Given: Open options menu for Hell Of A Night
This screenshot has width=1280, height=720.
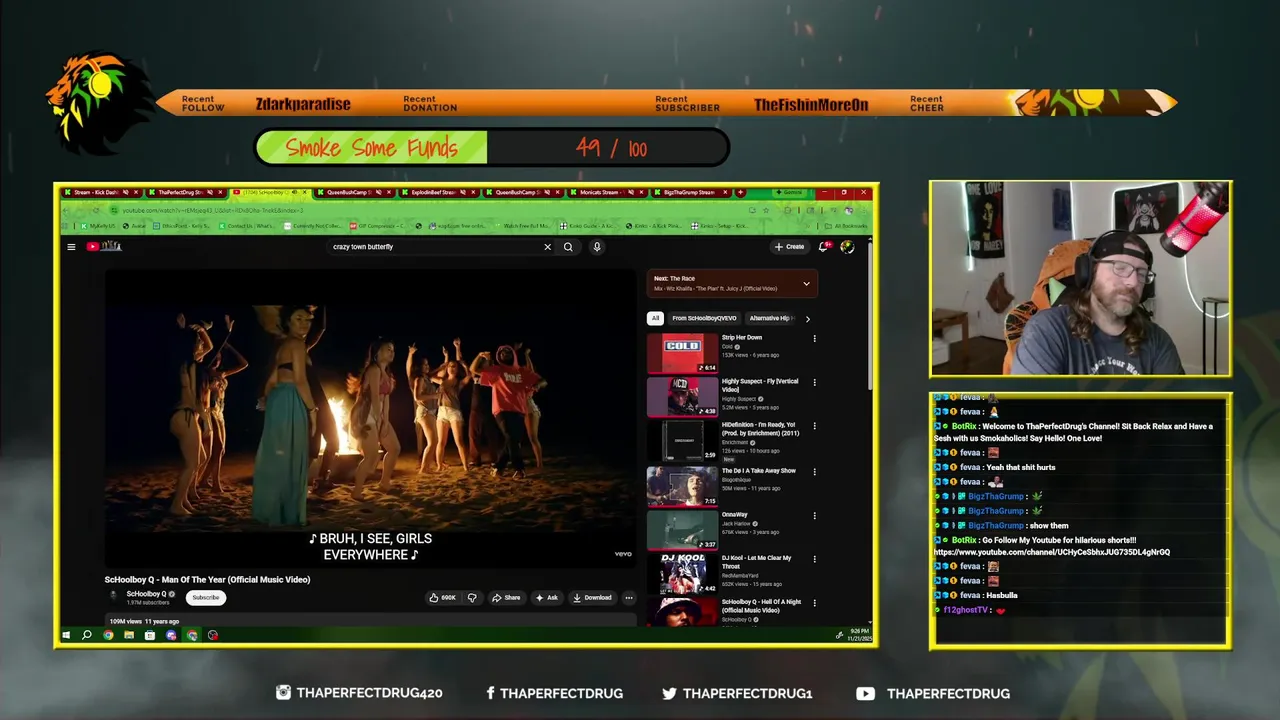Looking at the screenshot, I should click(814, 604).
